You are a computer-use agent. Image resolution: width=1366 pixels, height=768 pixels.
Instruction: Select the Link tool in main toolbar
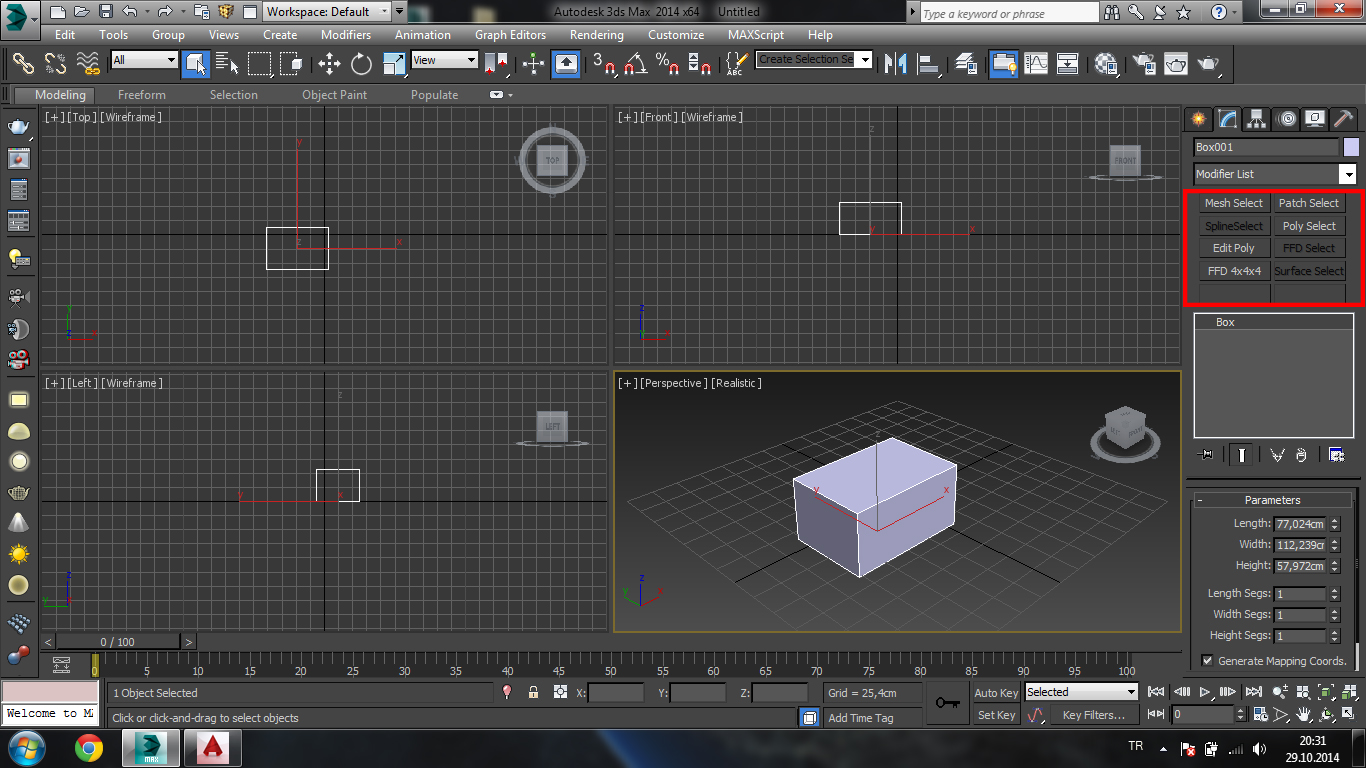[23, 63]
